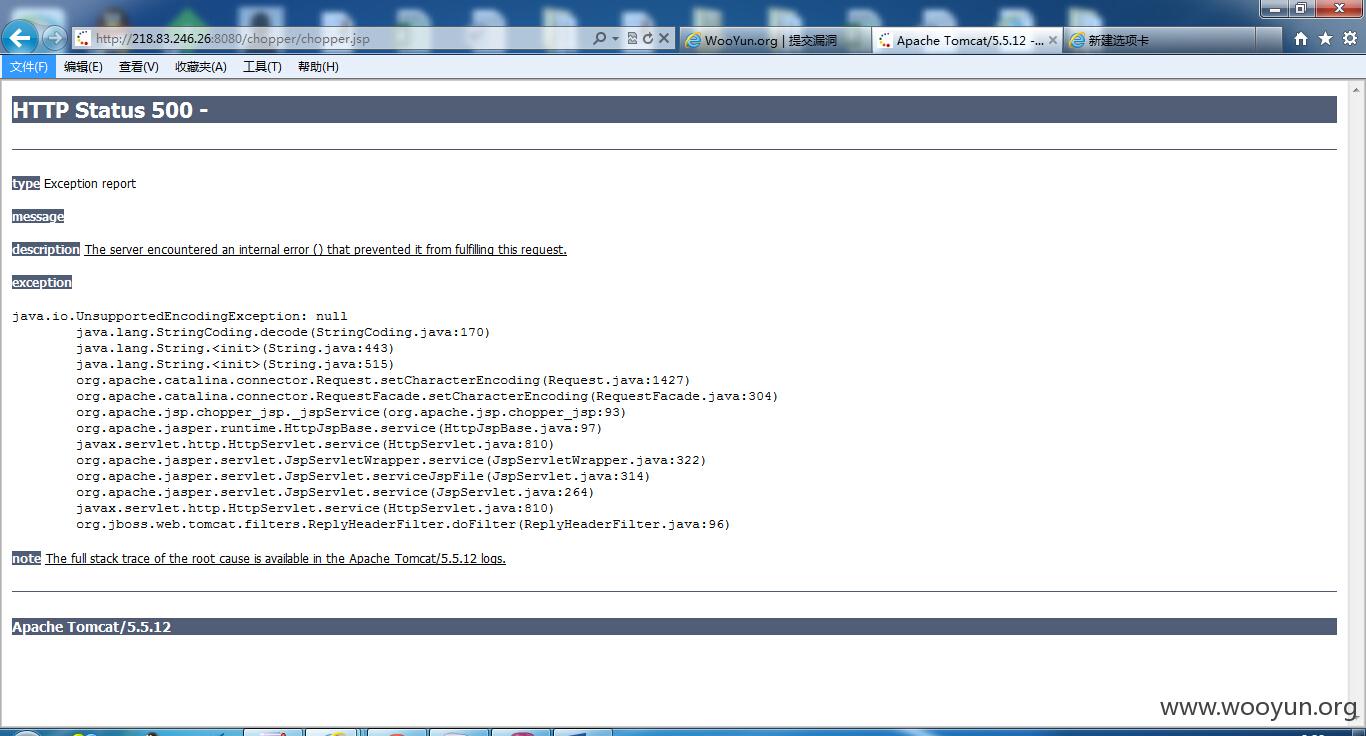Click the 'message' label

click(x=38, y=216)
